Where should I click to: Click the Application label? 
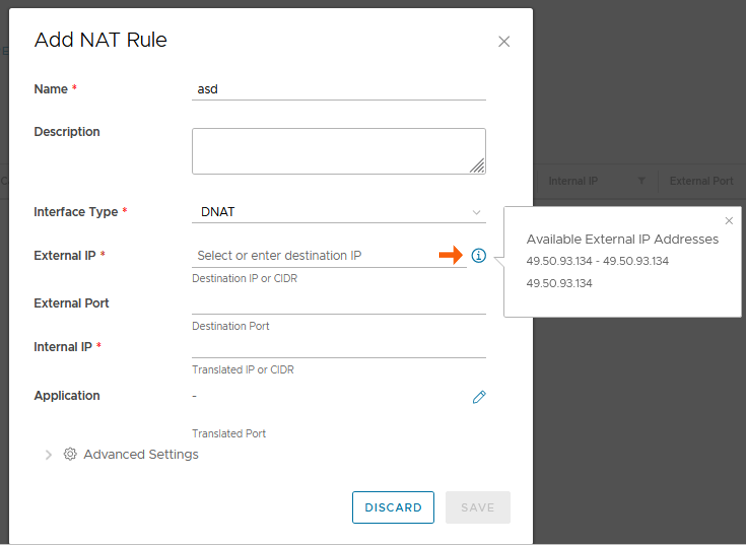pyautogui.click(x=67, y=396)
